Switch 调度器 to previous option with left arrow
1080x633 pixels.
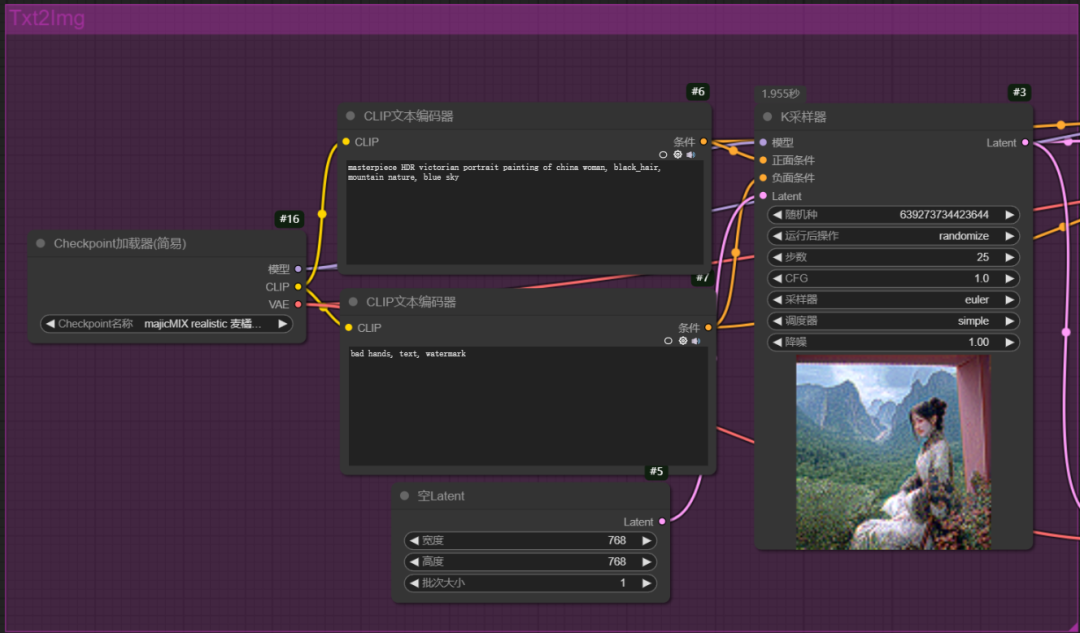coord(778,321)
